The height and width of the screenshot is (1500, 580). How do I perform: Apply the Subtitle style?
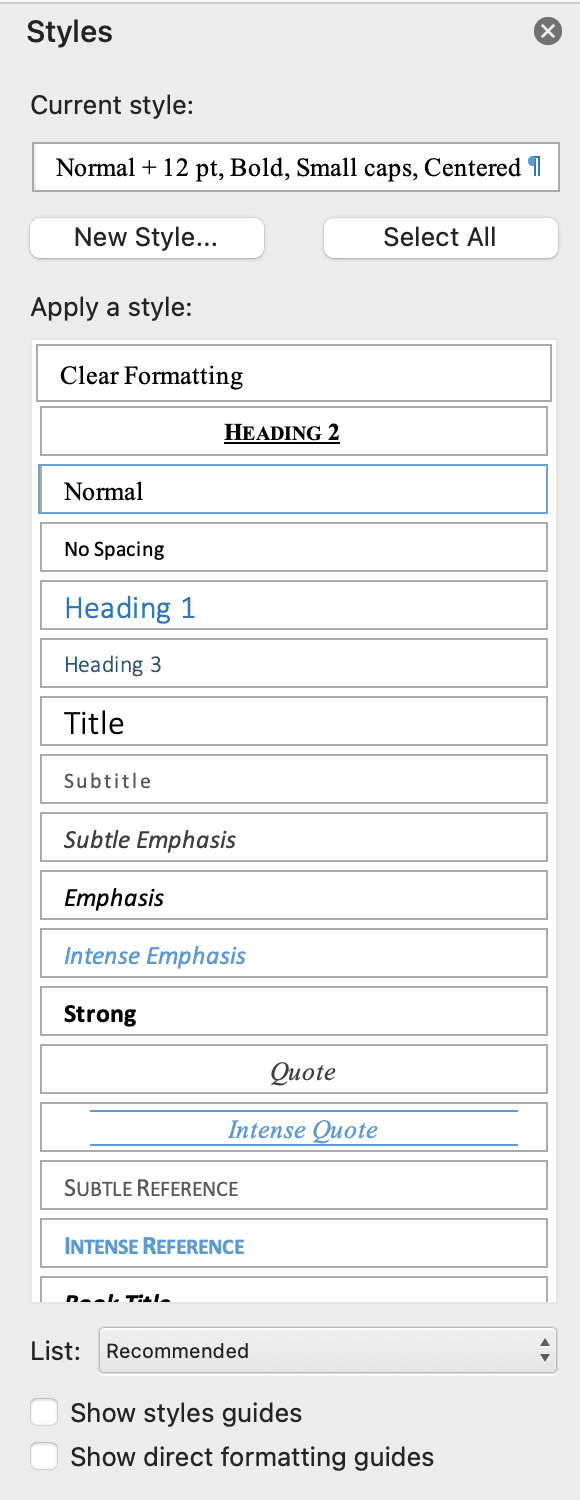tap(293, 779)
